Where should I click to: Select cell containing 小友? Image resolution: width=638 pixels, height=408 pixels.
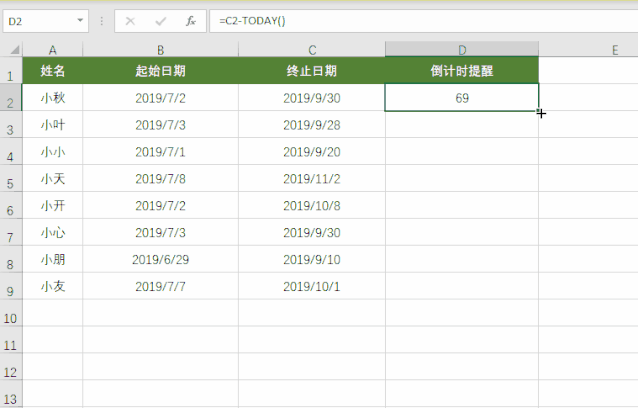coord(52,286)
